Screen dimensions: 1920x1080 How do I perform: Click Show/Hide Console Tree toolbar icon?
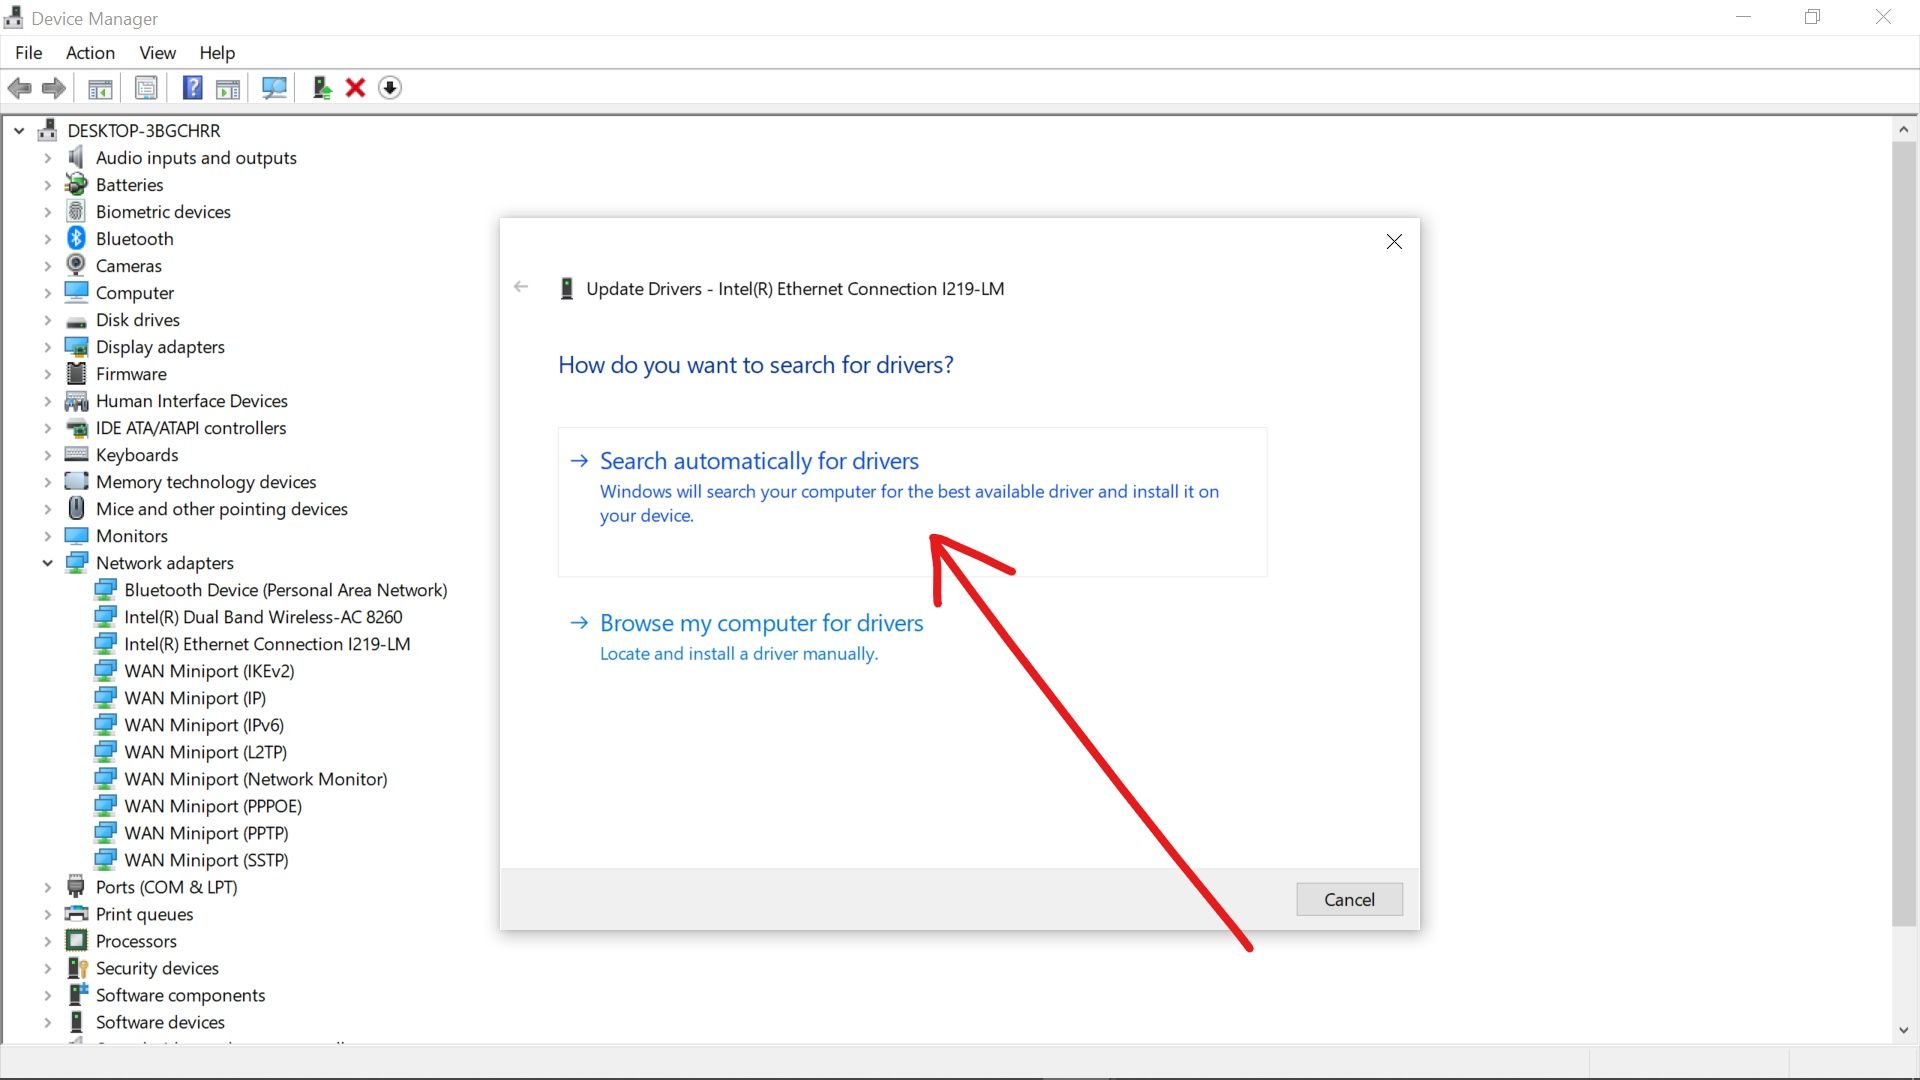(x=100, y=88)
